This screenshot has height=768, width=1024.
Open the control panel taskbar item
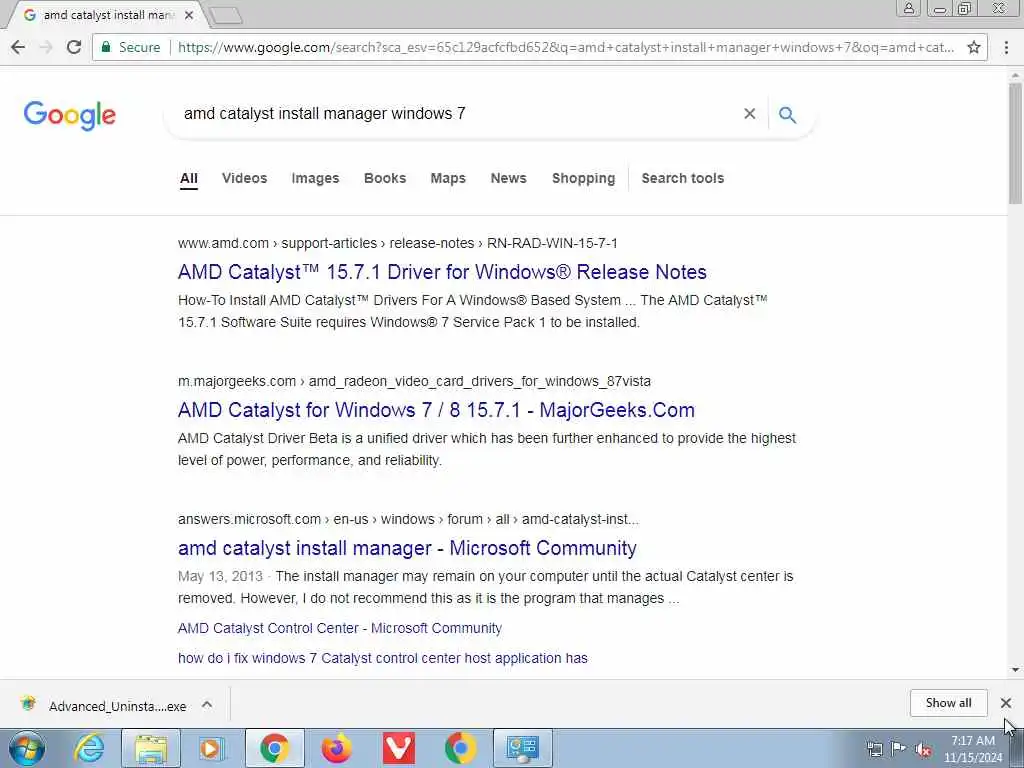522,748
